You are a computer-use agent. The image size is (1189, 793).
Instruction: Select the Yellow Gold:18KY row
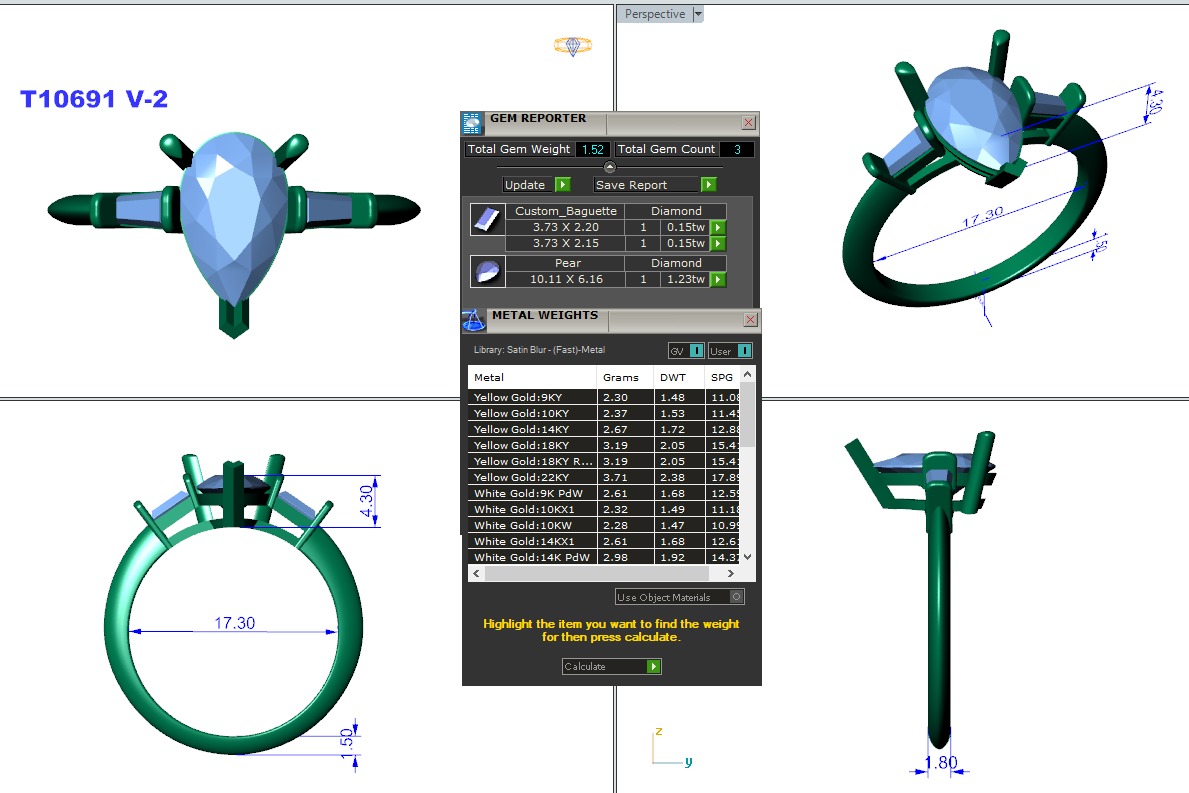pyautogui.click(x=532, y=445)
